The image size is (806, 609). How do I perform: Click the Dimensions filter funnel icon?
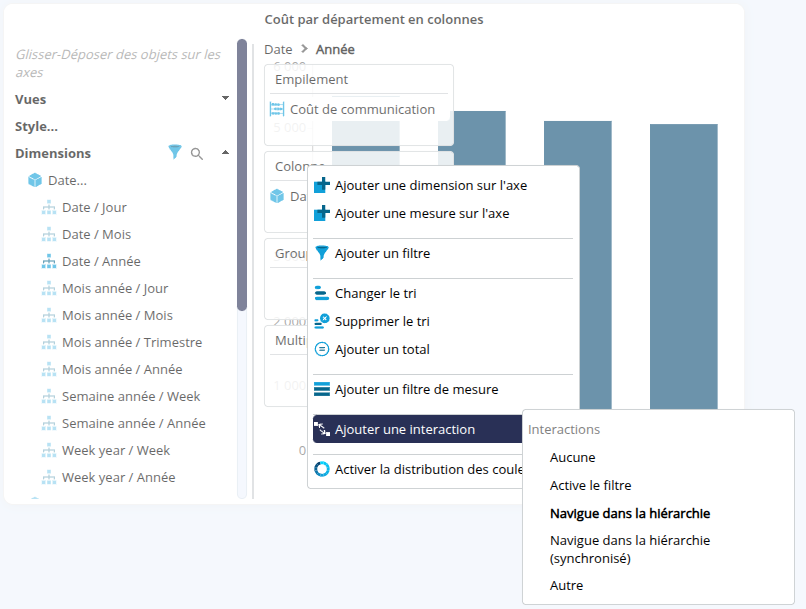pyautogui.click(x=175, y=152)
